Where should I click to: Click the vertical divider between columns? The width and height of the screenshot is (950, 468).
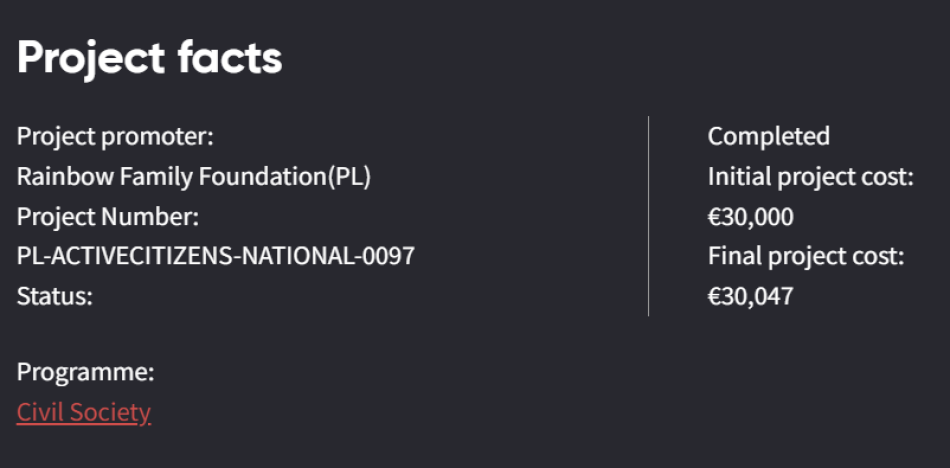(x=648, y=216)
